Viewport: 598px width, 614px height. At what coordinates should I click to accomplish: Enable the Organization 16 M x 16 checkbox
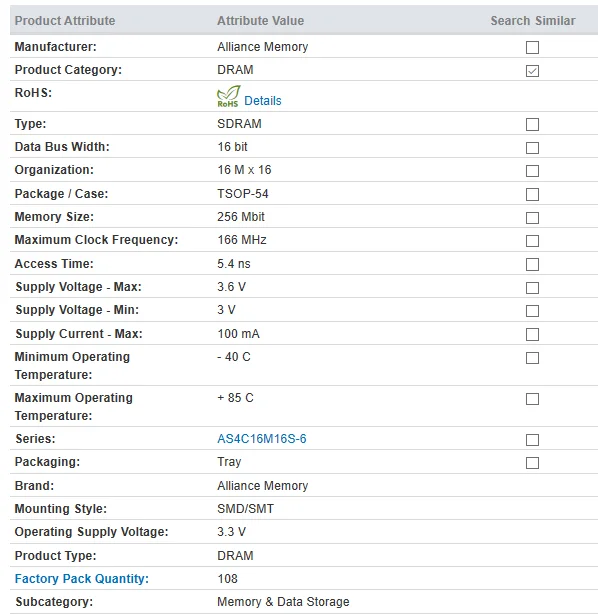click(532, 171)
